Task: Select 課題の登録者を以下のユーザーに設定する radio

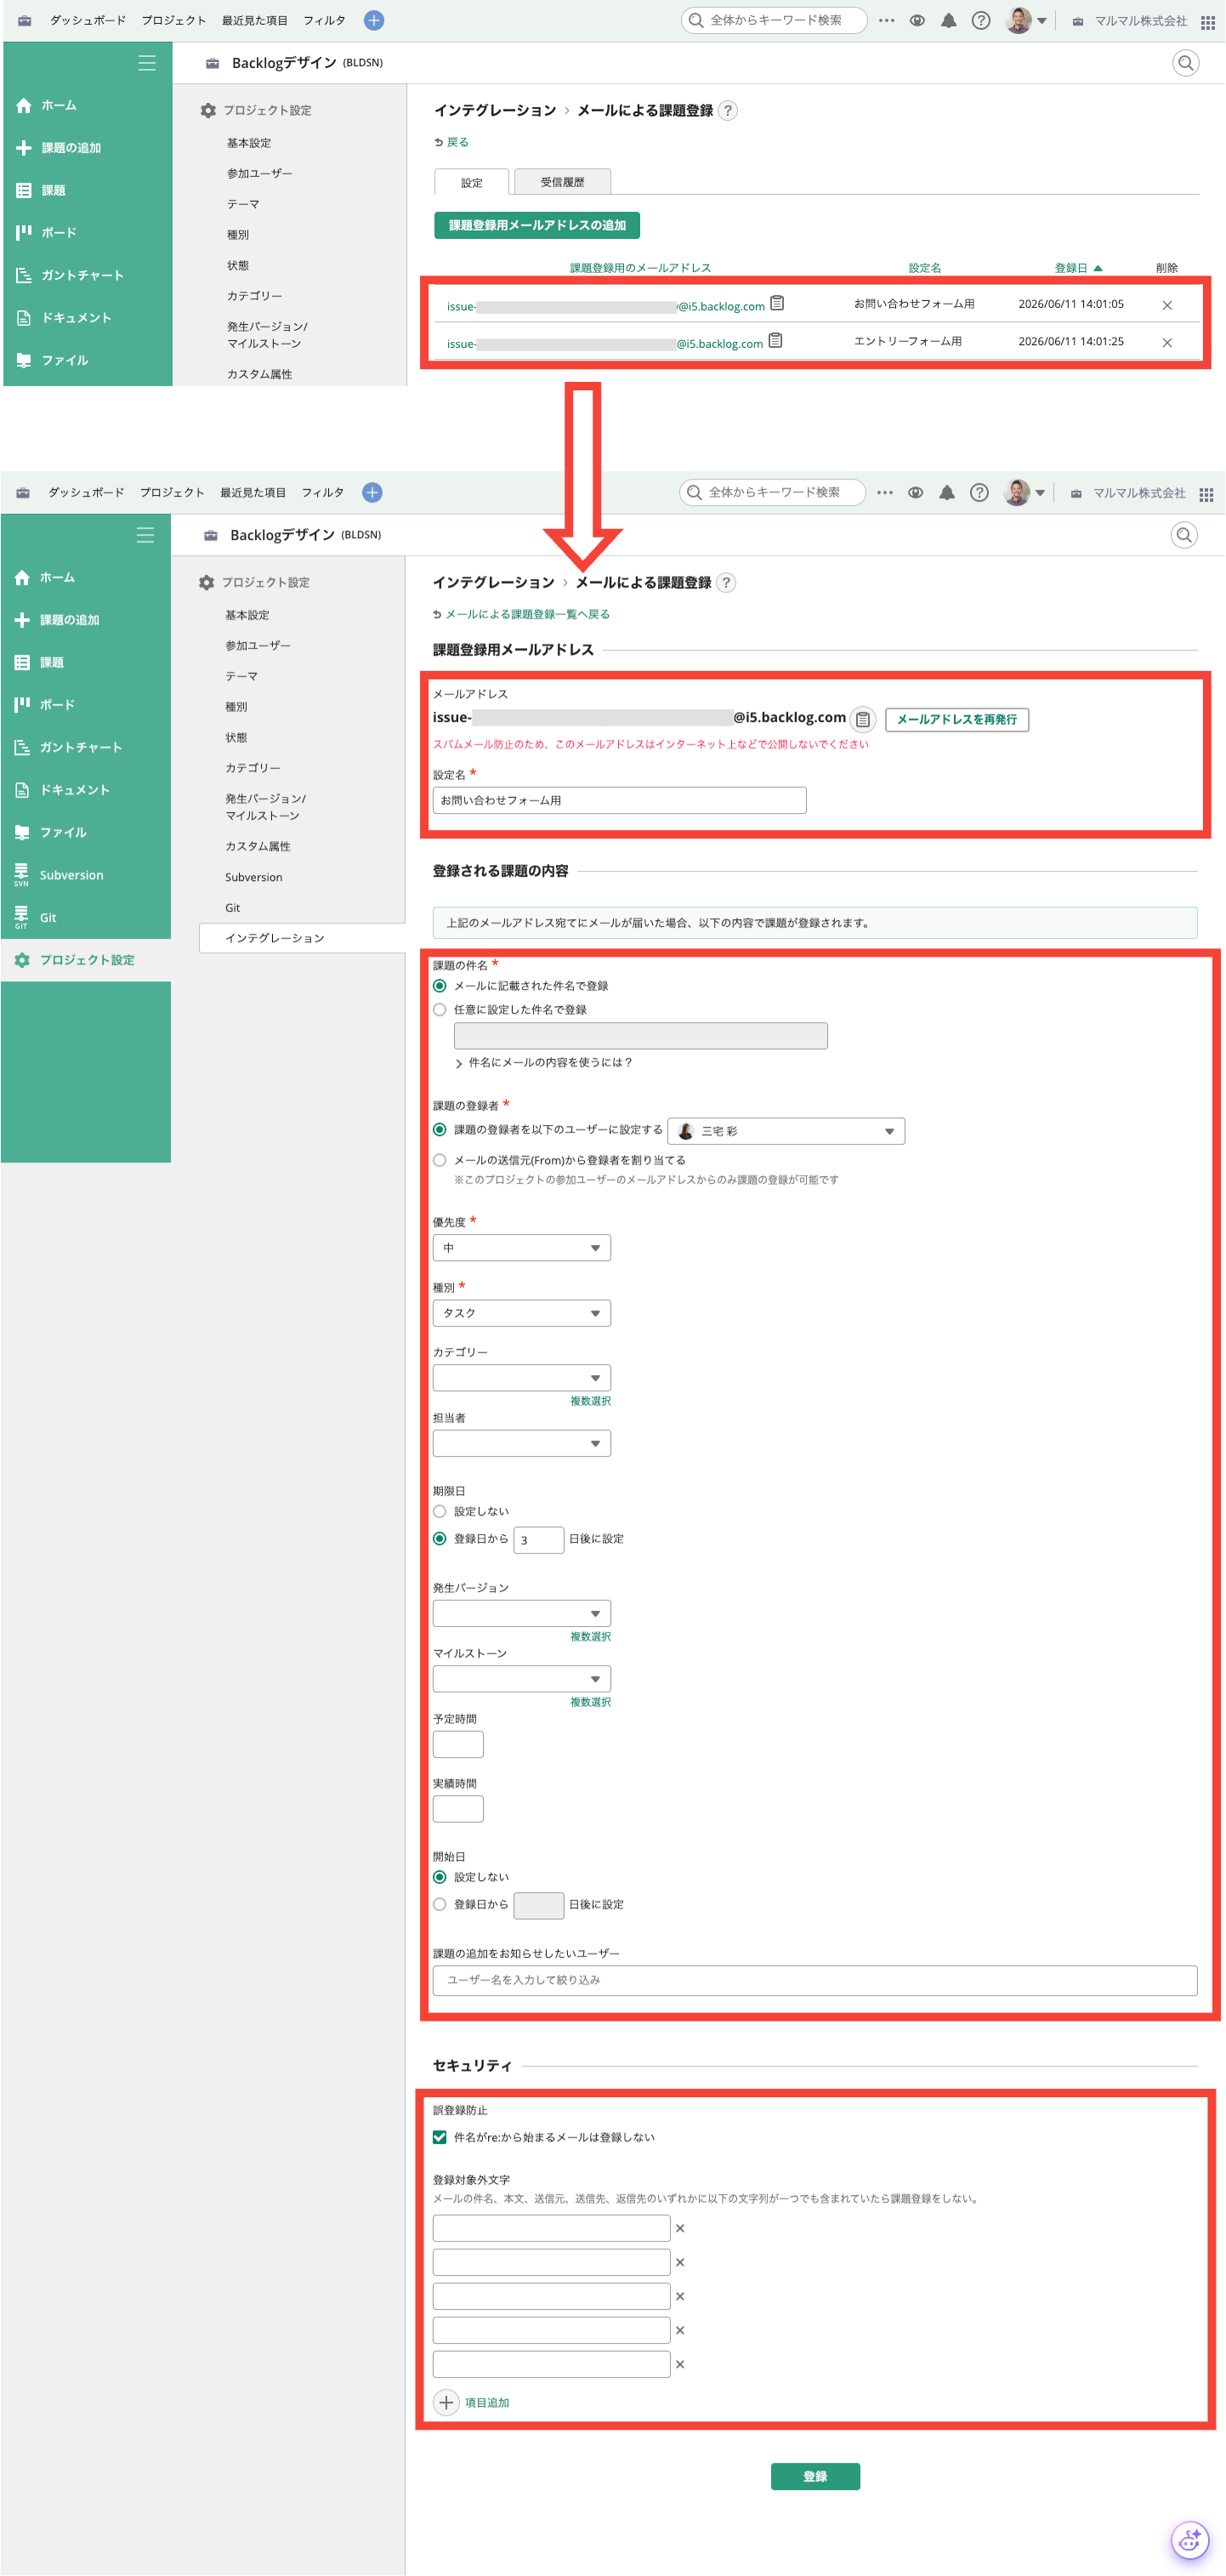Action: coord(440,1130)
